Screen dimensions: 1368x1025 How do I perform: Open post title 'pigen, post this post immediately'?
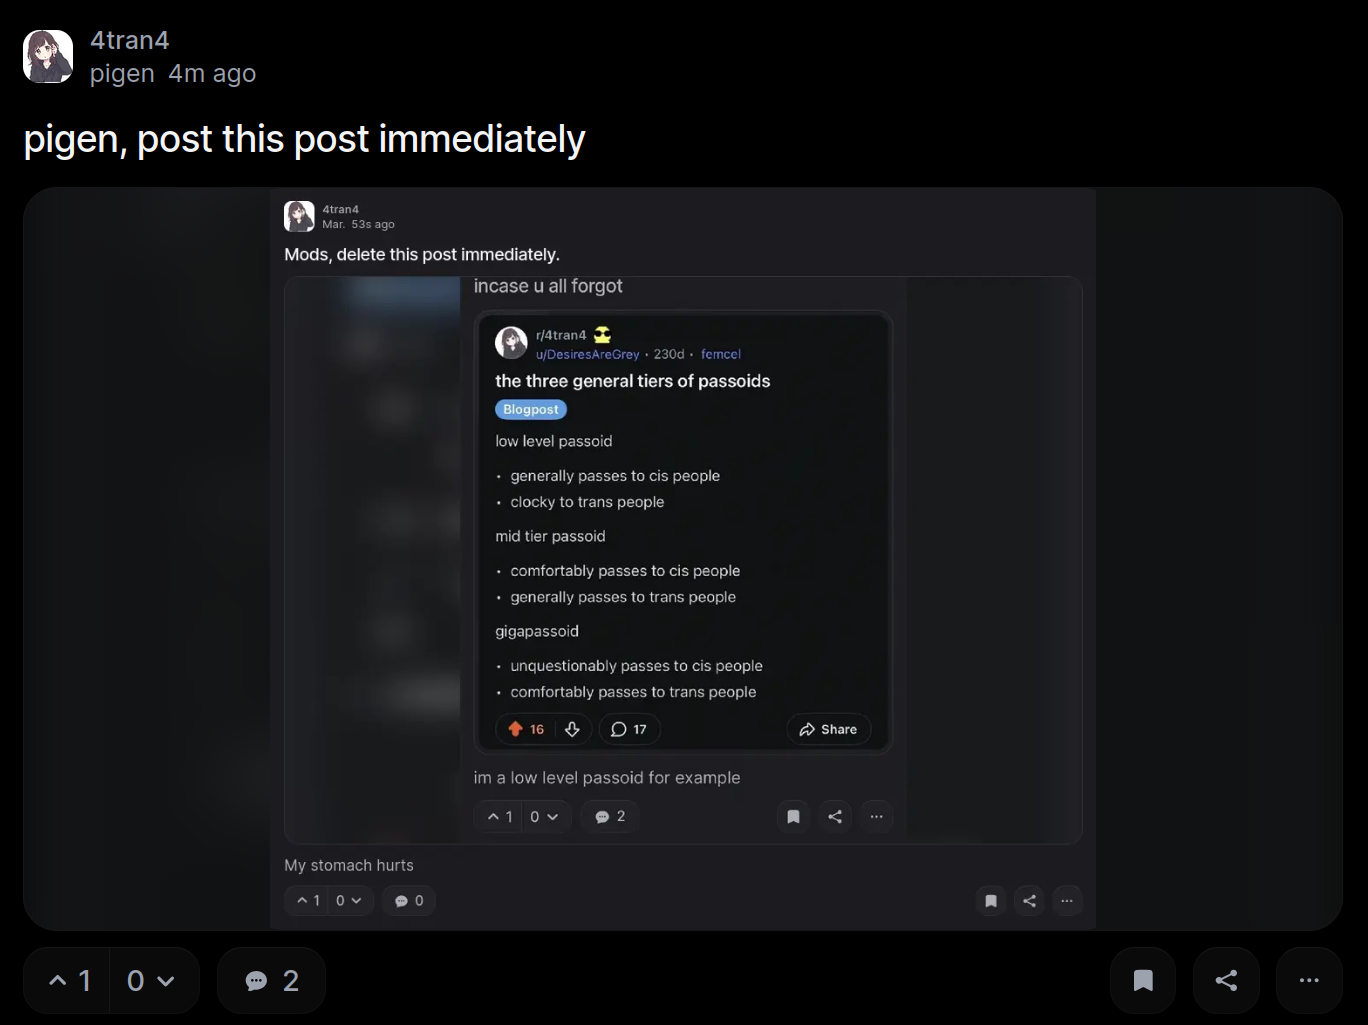[304, 139]
